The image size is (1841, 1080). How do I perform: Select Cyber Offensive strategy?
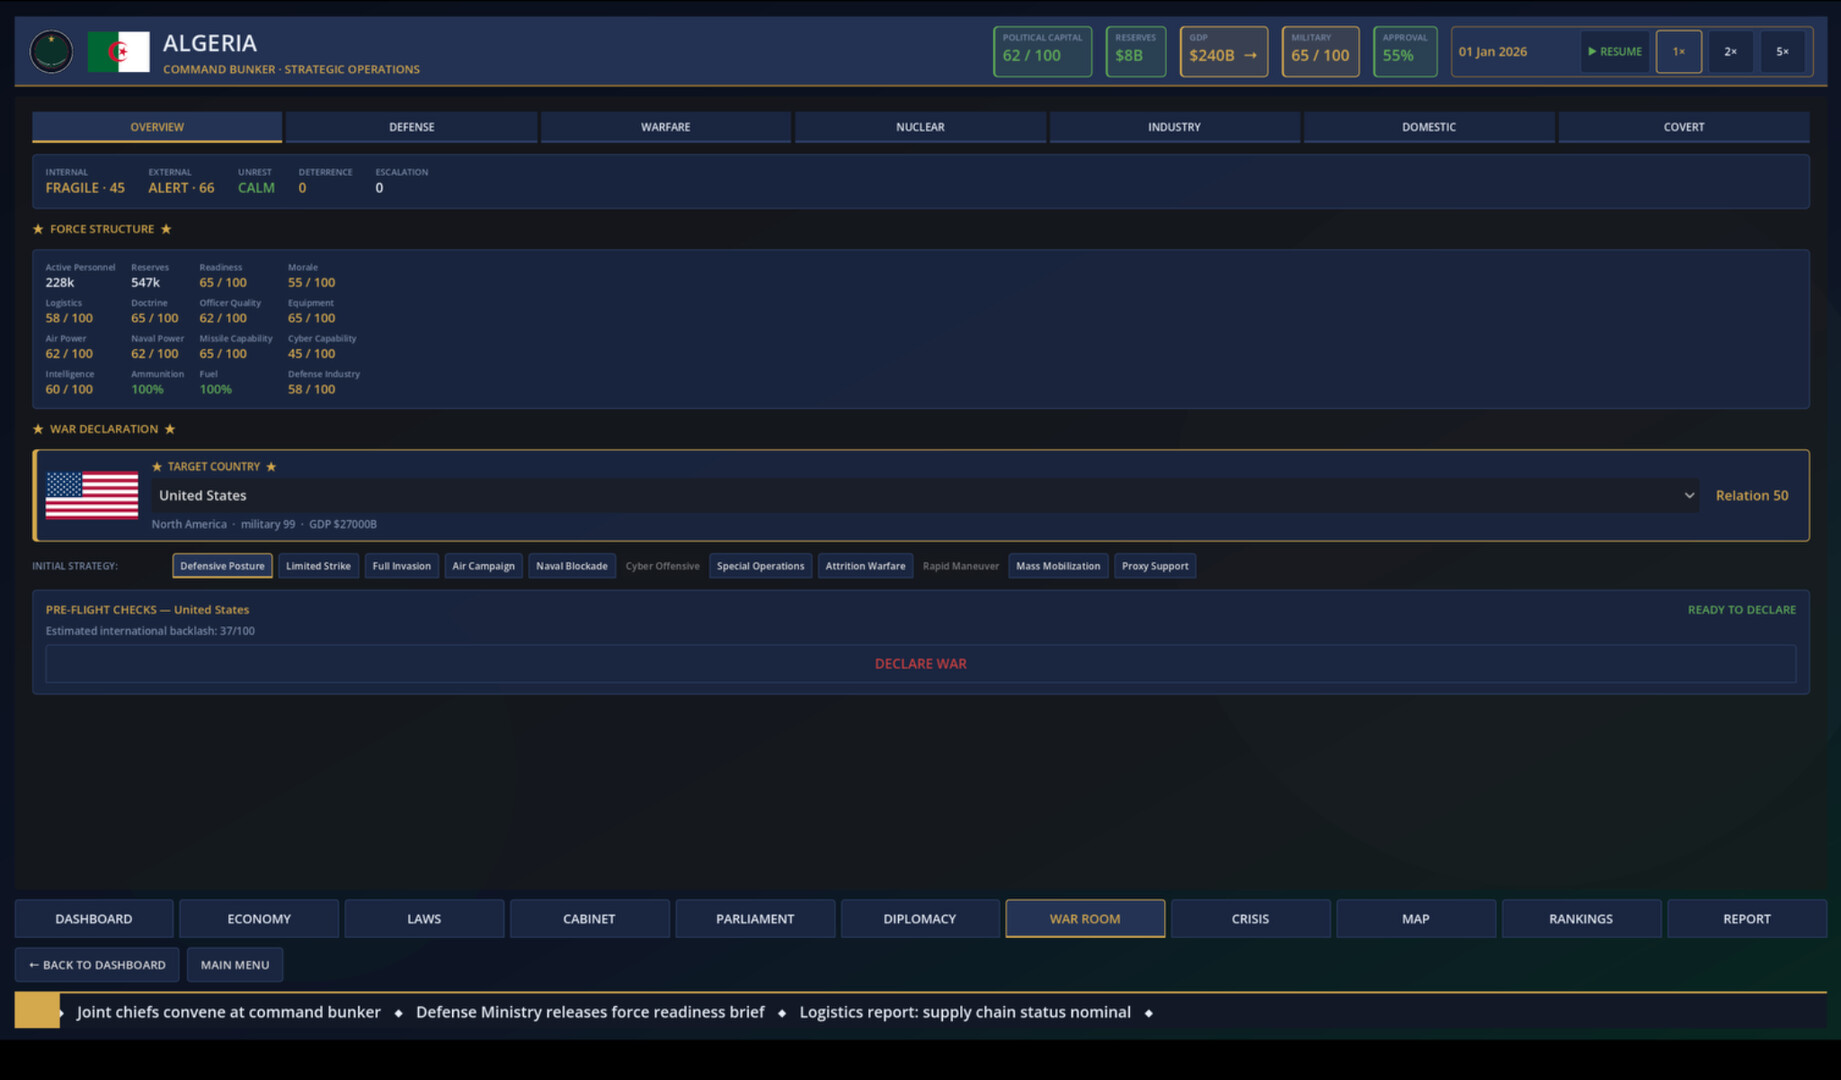(662, 566)
